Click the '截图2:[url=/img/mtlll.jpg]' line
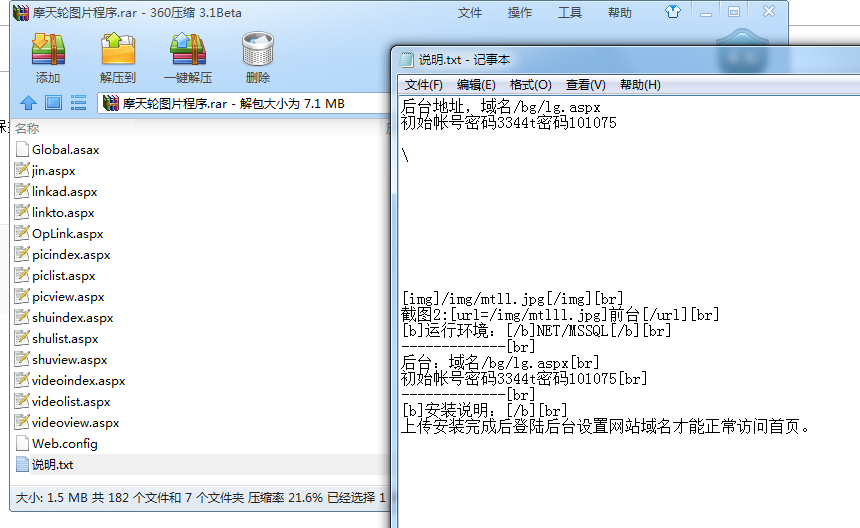Viewport: 860px width, 528px height. coord(560,315)
